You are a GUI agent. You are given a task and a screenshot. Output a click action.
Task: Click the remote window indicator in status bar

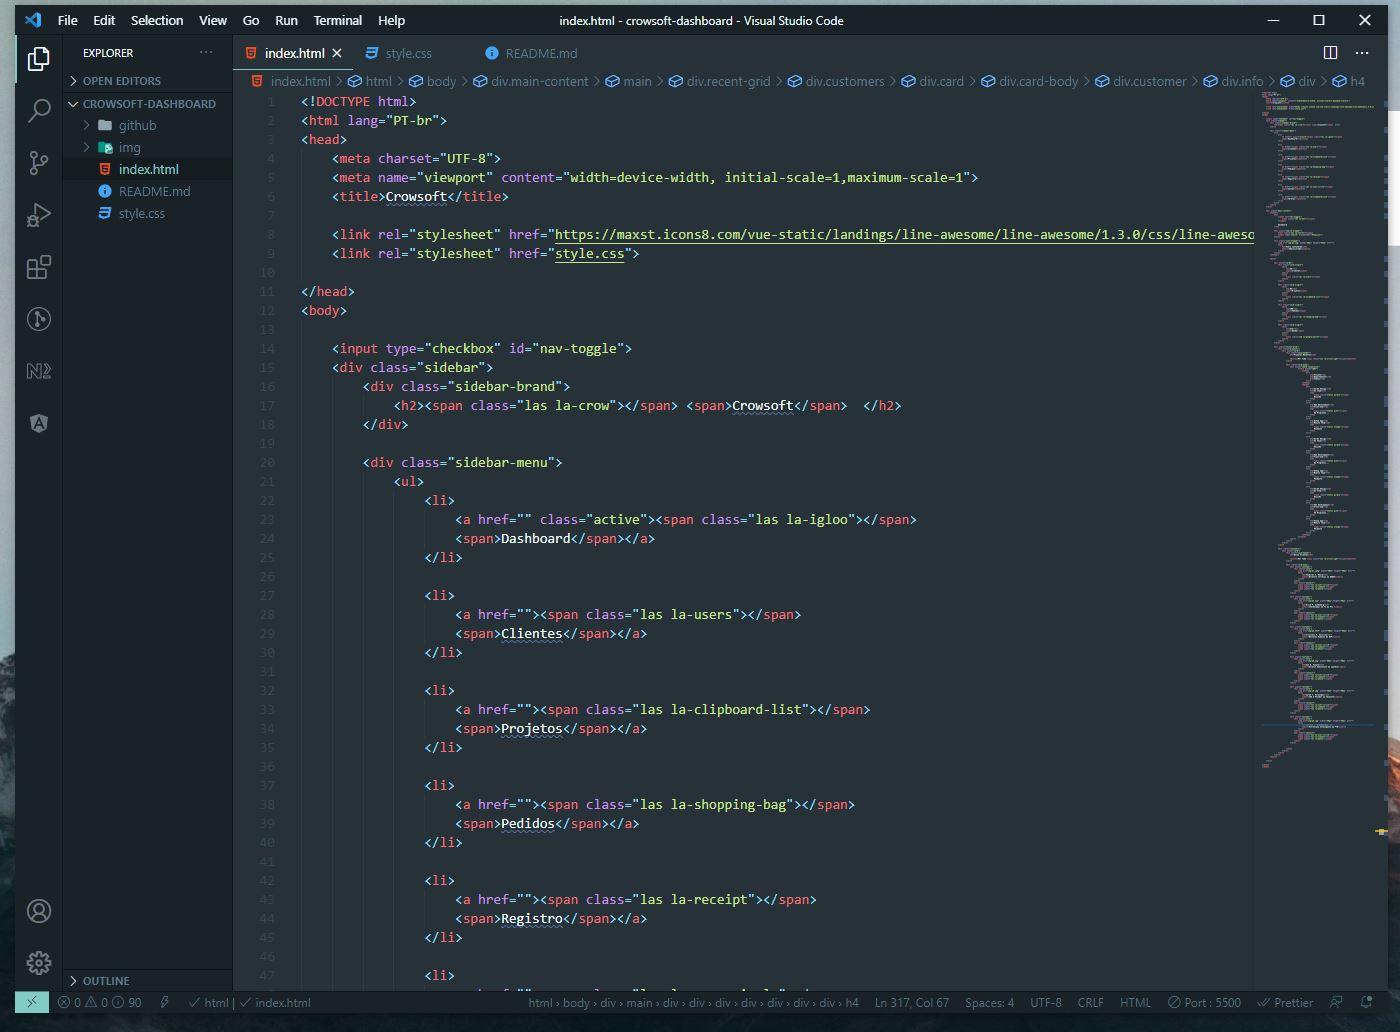[x=32, y=1002]
